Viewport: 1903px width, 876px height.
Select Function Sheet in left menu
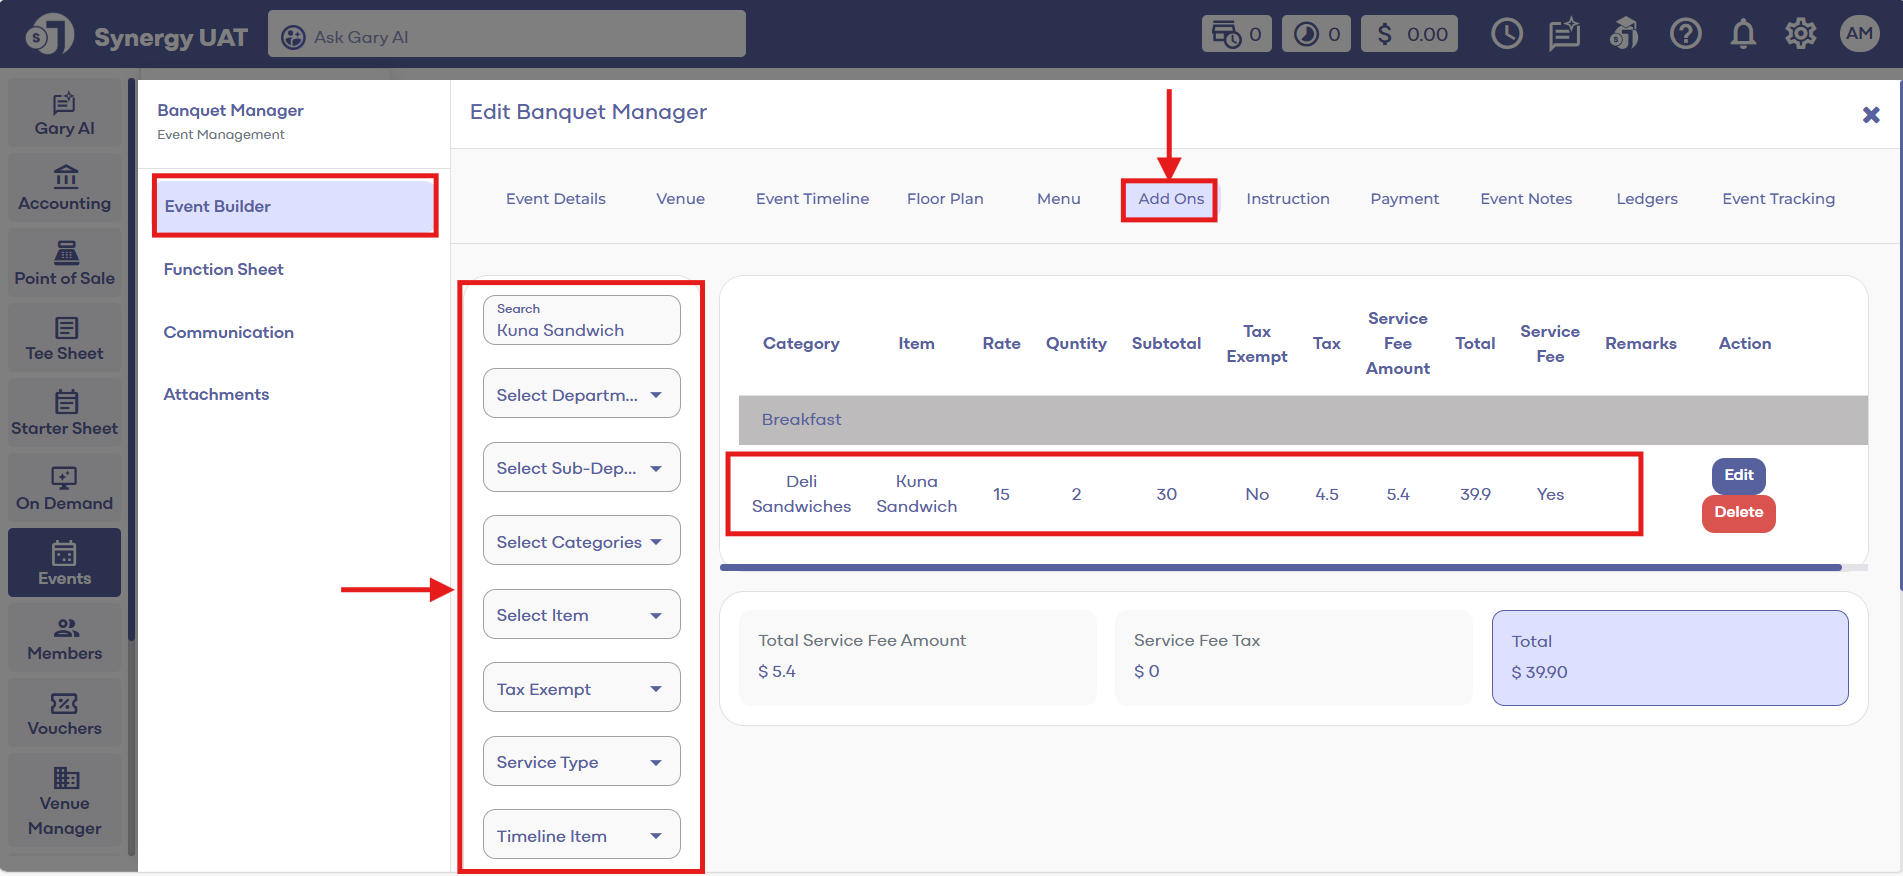click(224, 269)
